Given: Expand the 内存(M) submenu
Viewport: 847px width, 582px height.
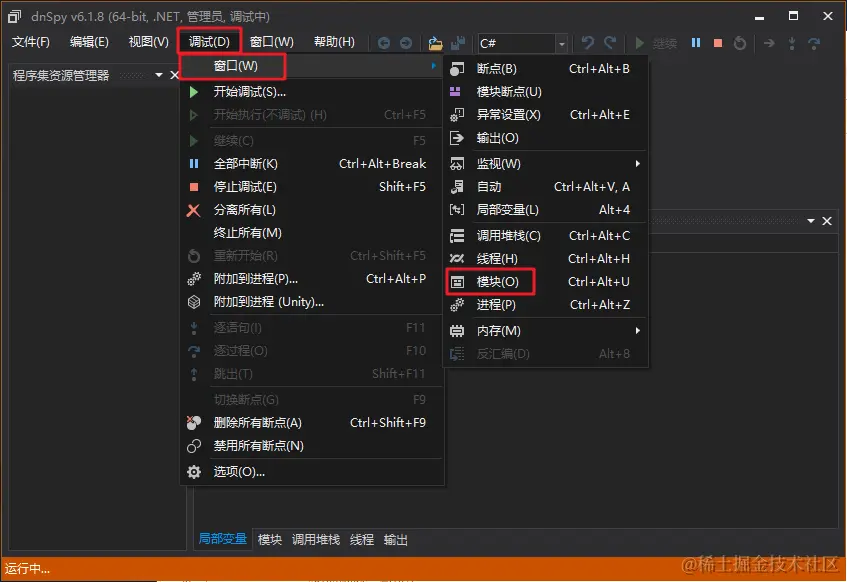Looking at the screenshot, I should (x=546, y=331).
